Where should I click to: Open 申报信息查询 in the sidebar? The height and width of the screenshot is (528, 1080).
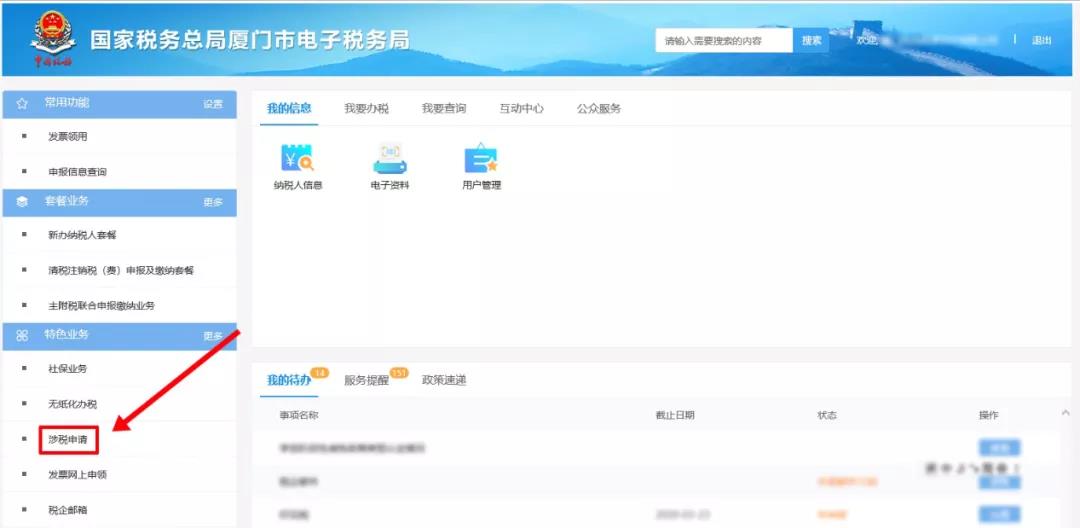(77, 171)
